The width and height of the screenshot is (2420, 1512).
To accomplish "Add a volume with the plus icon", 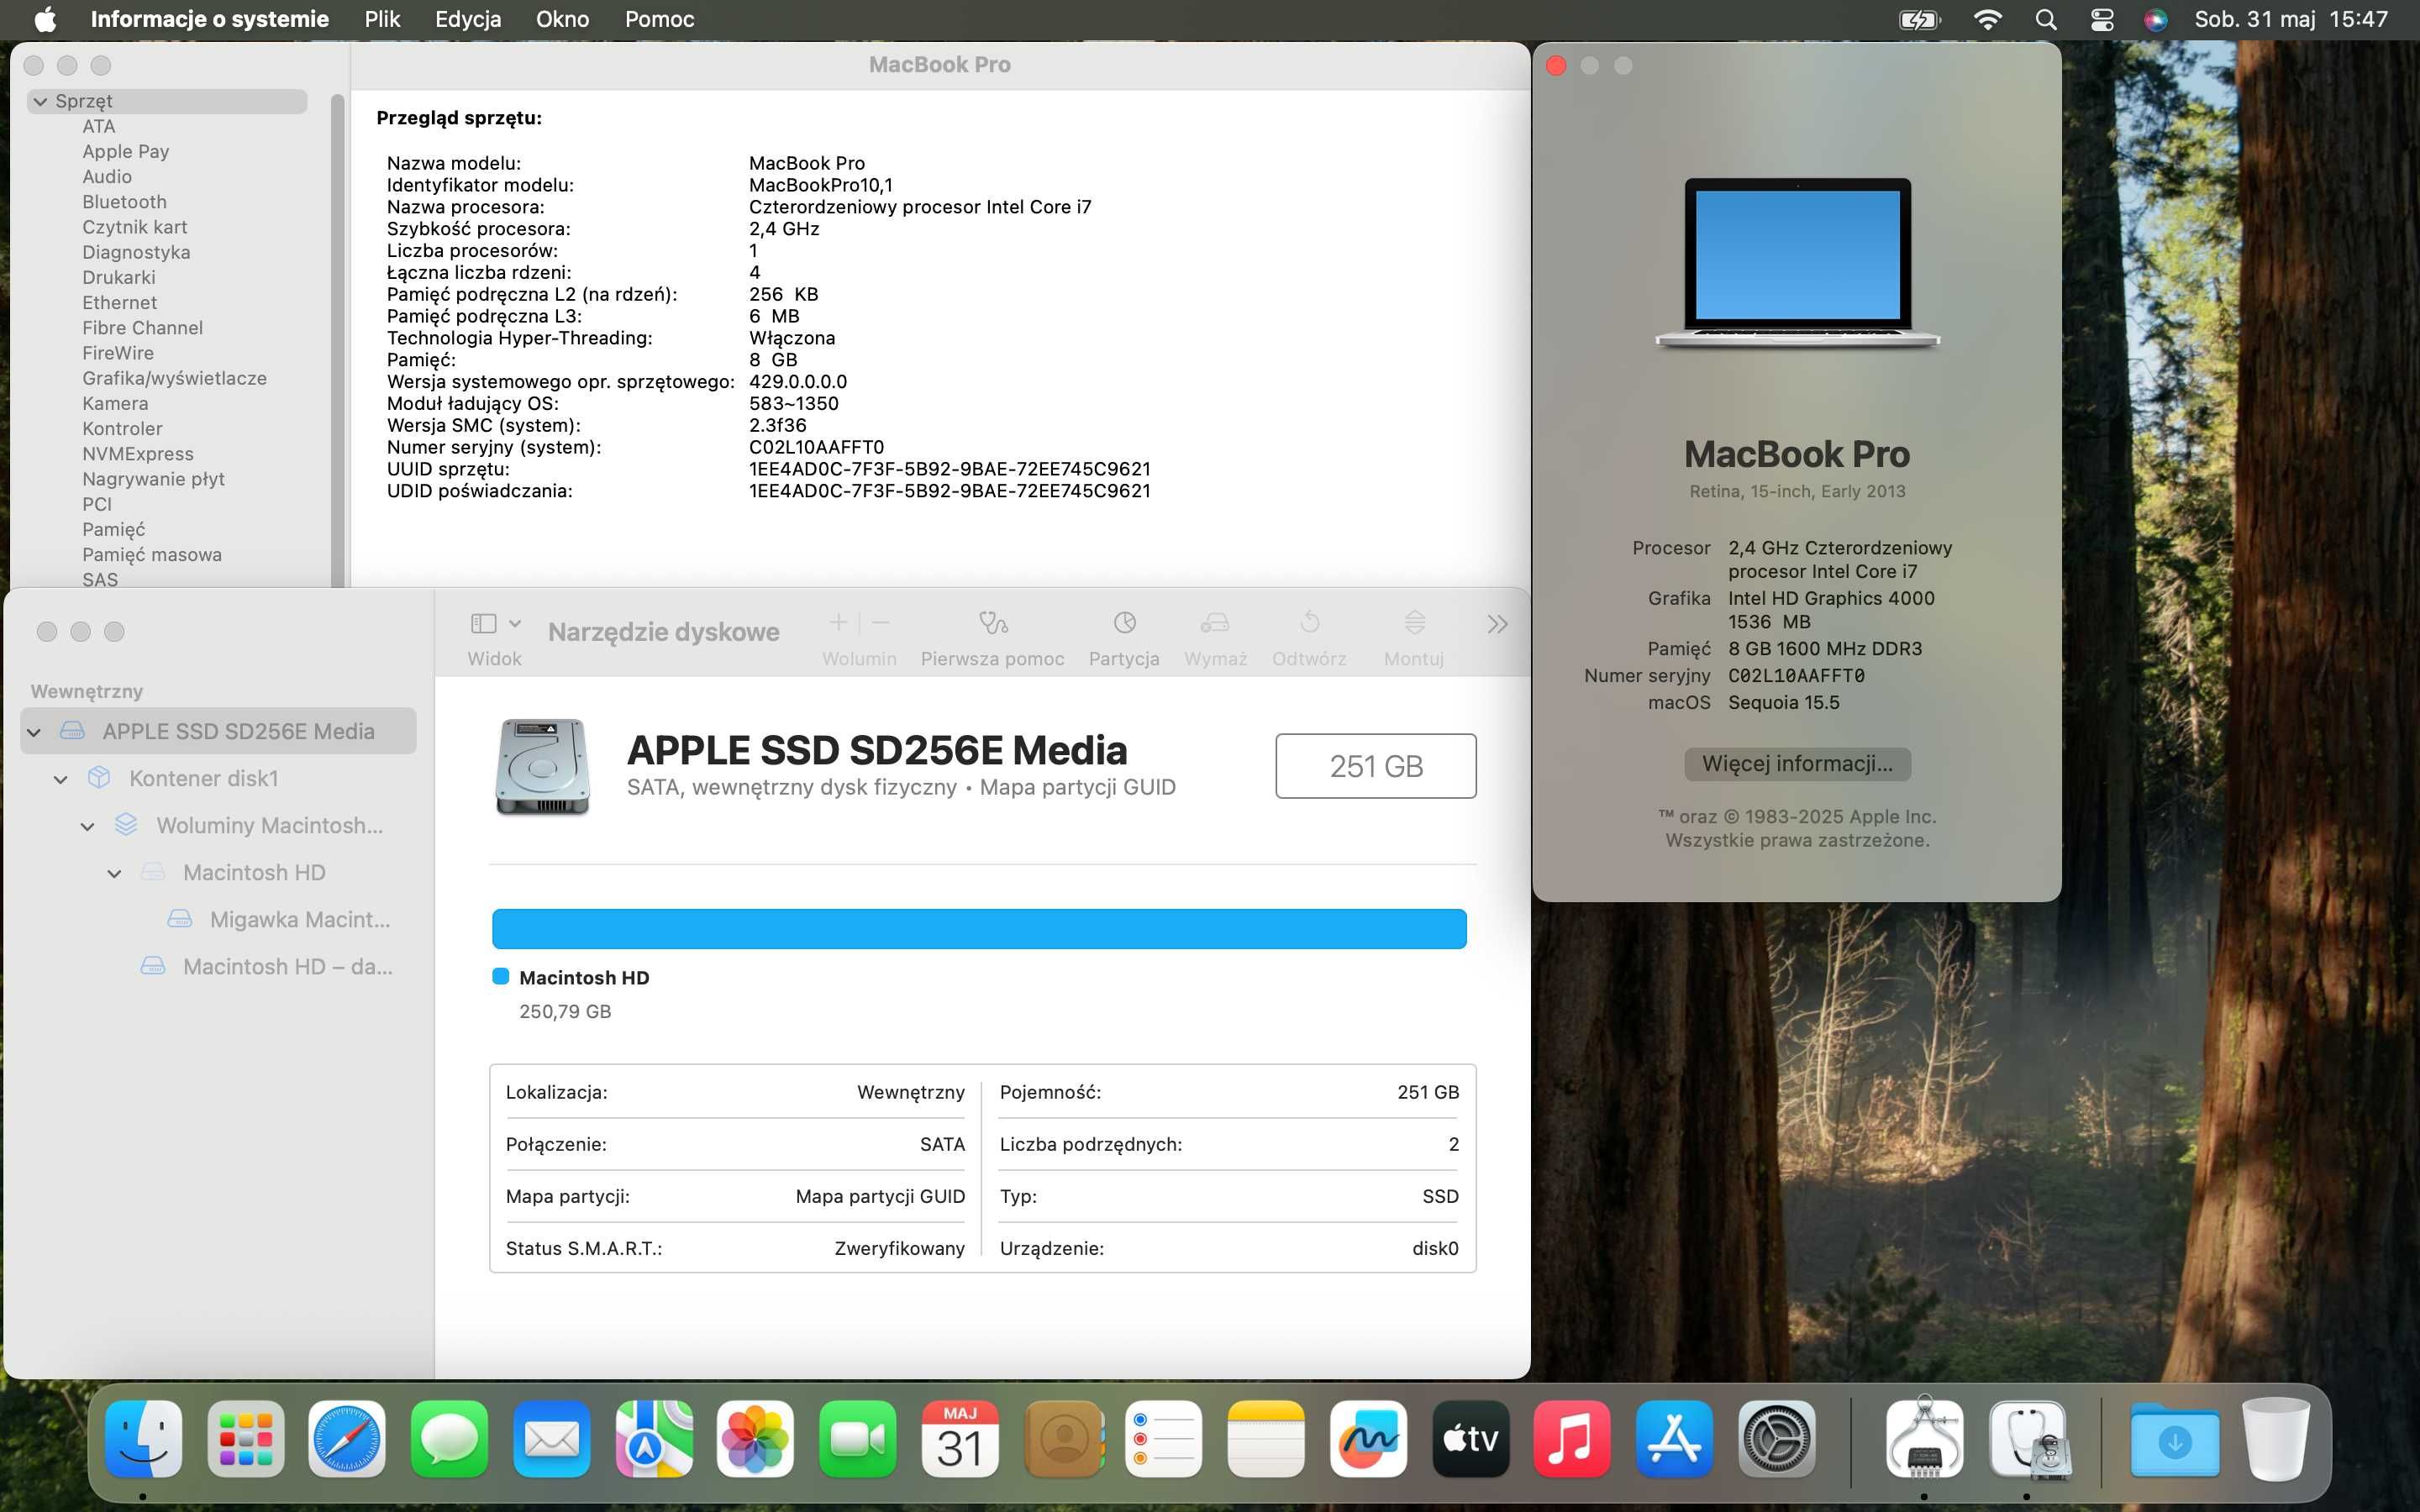I will coord(838,623).
